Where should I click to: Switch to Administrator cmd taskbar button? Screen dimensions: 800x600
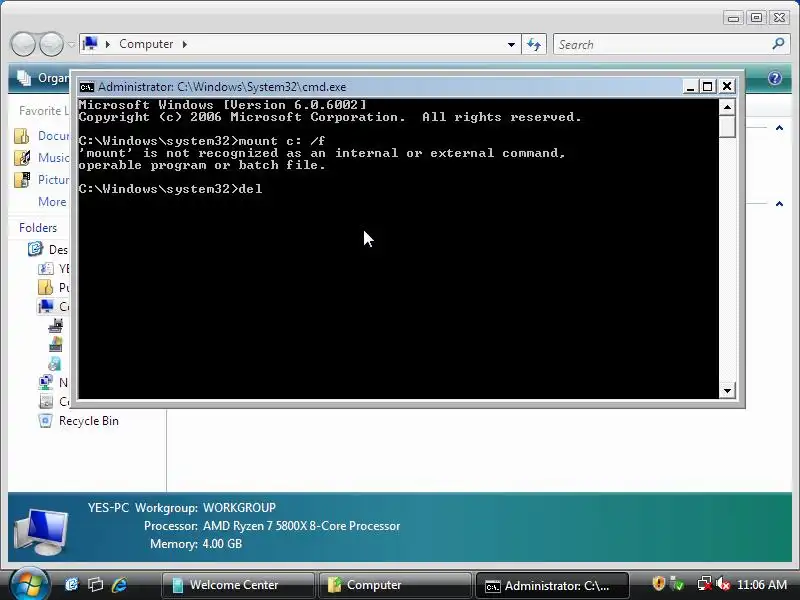pos(552,586)
